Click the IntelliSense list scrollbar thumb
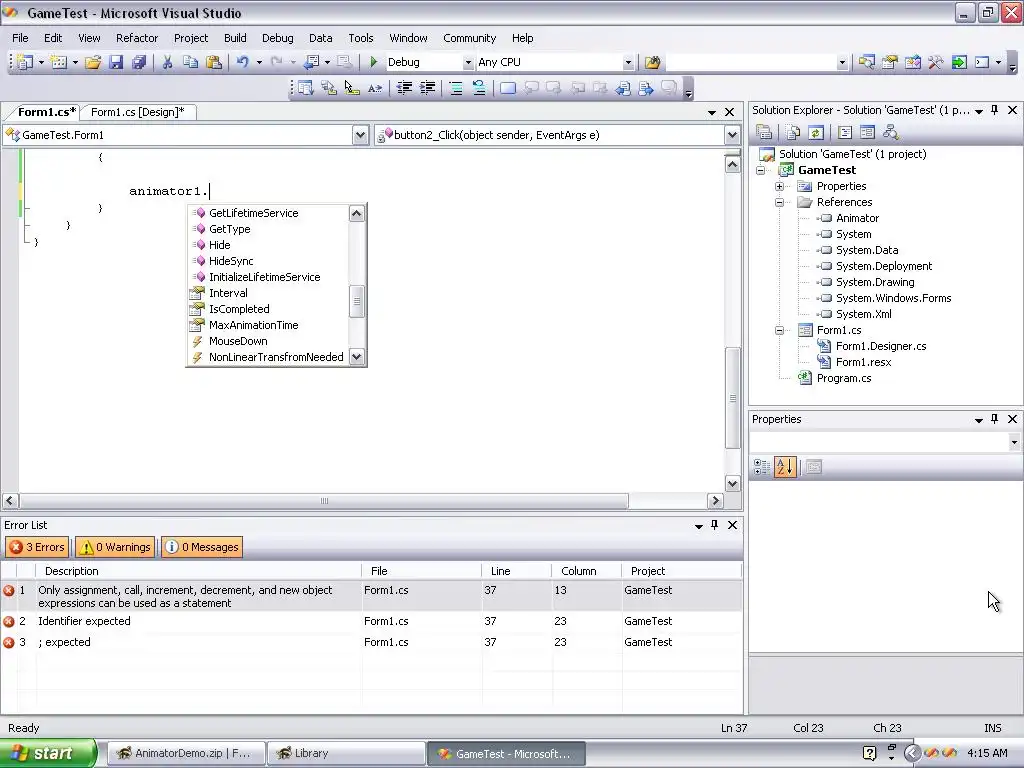This screenshot has width=1024, height=768. (x=357, y=301)
